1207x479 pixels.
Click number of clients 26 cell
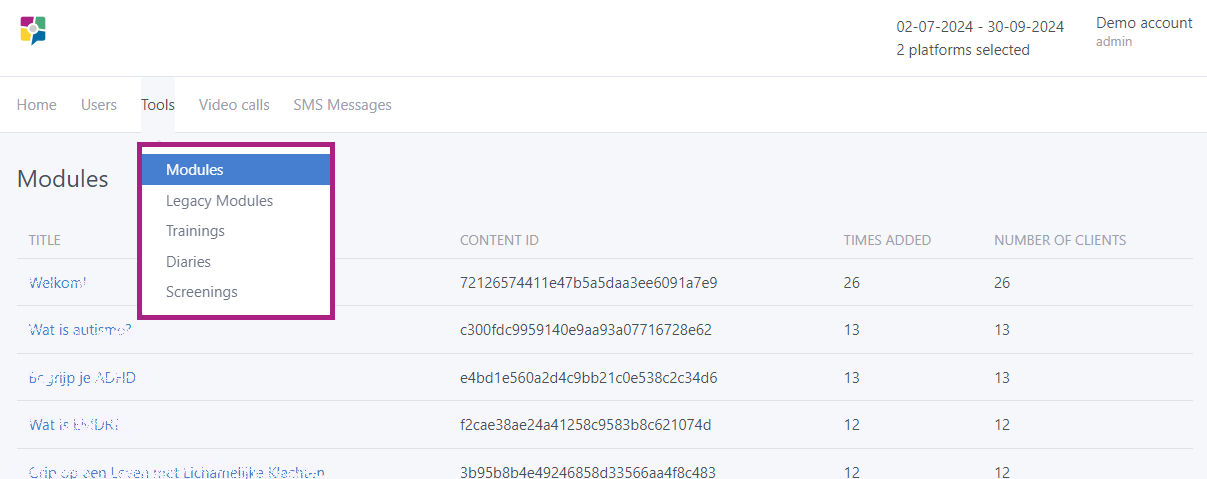[1002, 283]
